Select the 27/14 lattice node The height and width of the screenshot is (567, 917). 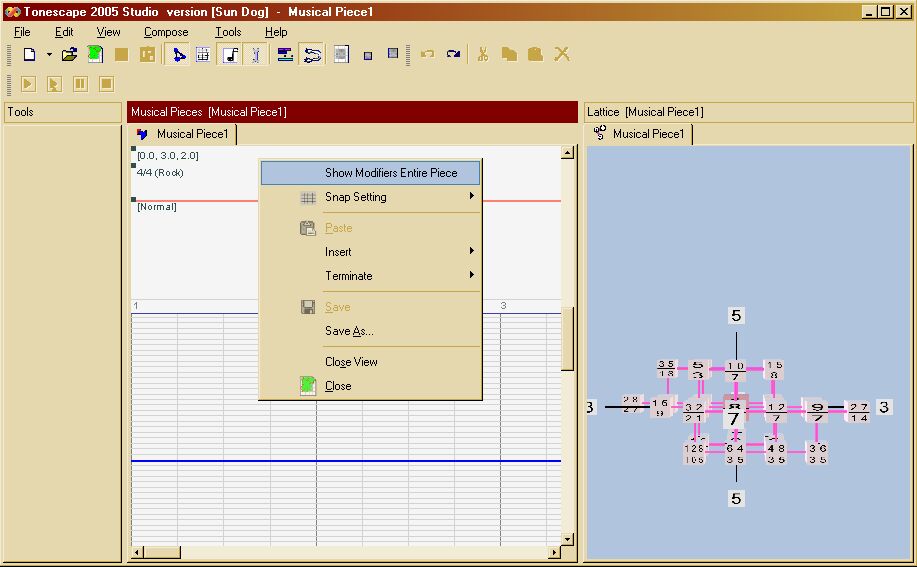click(x=859, y=412)
